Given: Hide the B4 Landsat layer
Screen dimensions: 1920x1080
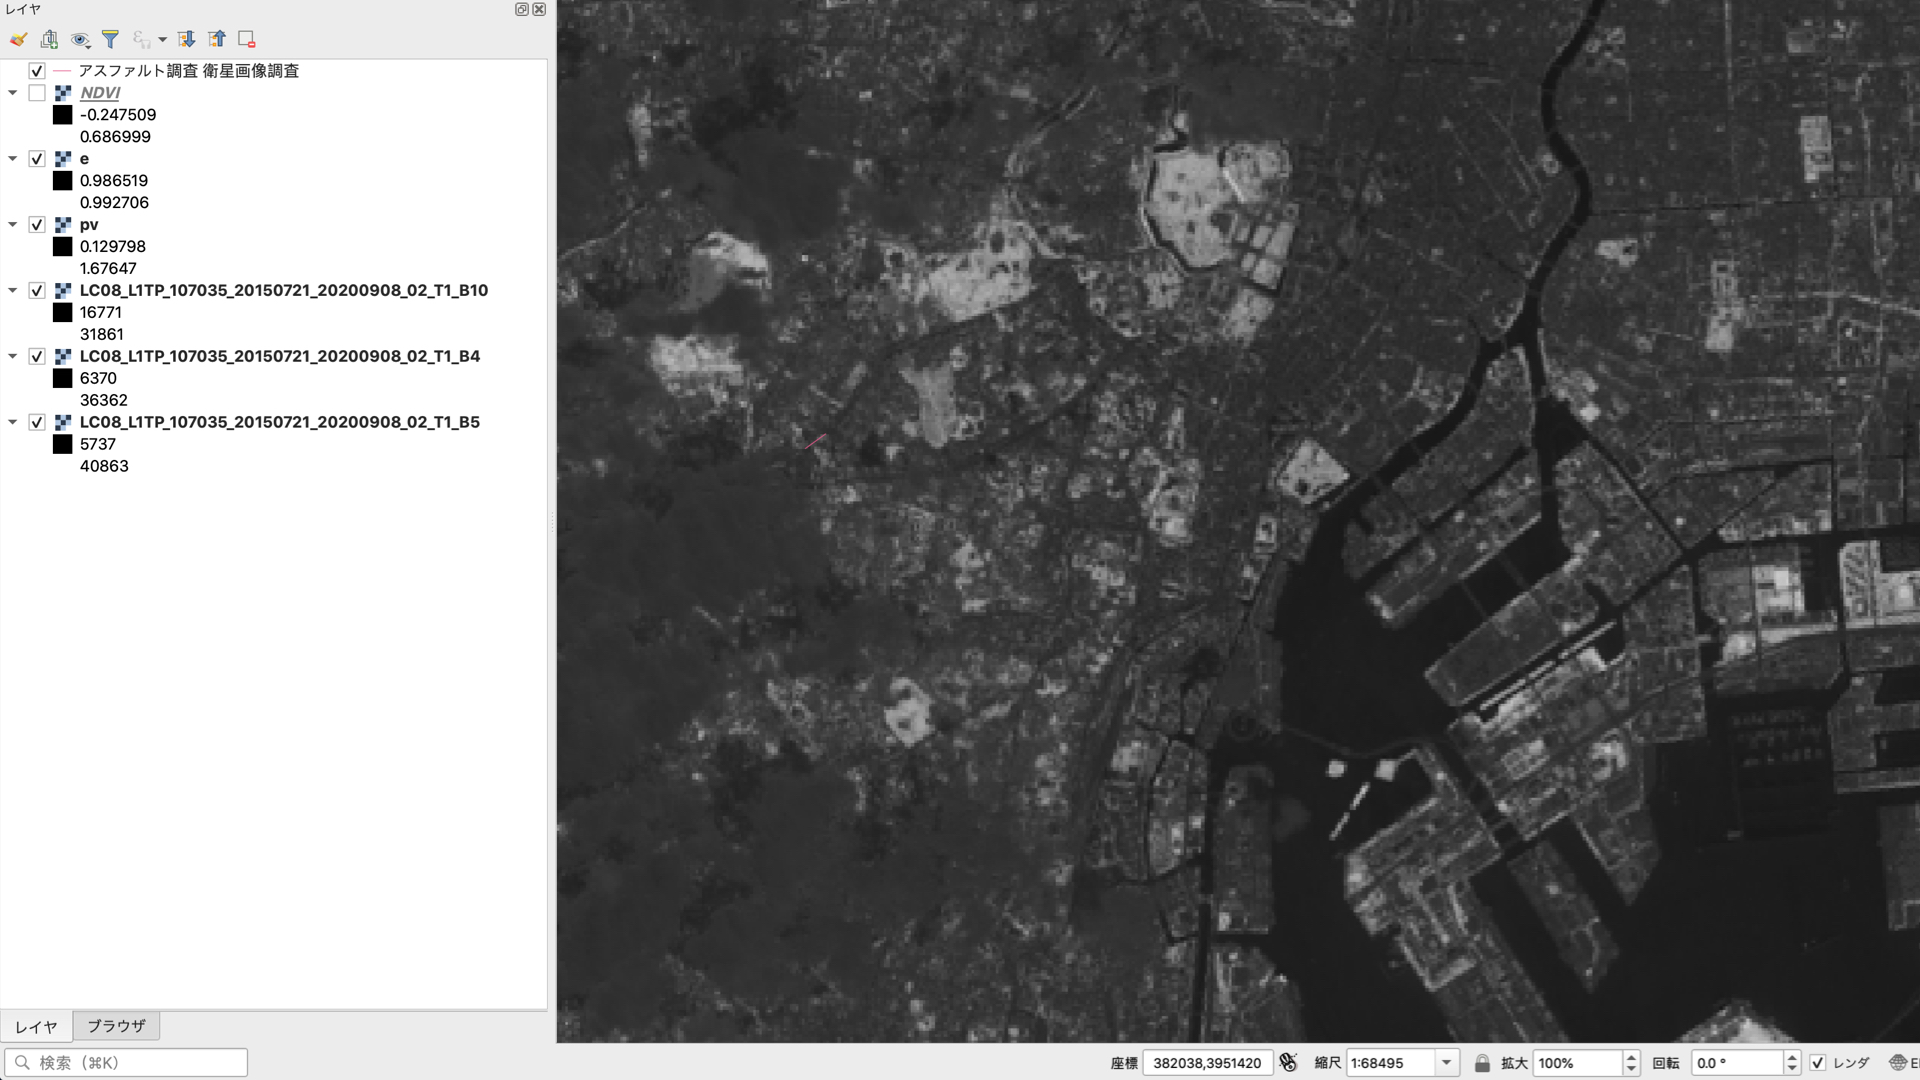Looking at the screenshot, I should tap(37, 357).
